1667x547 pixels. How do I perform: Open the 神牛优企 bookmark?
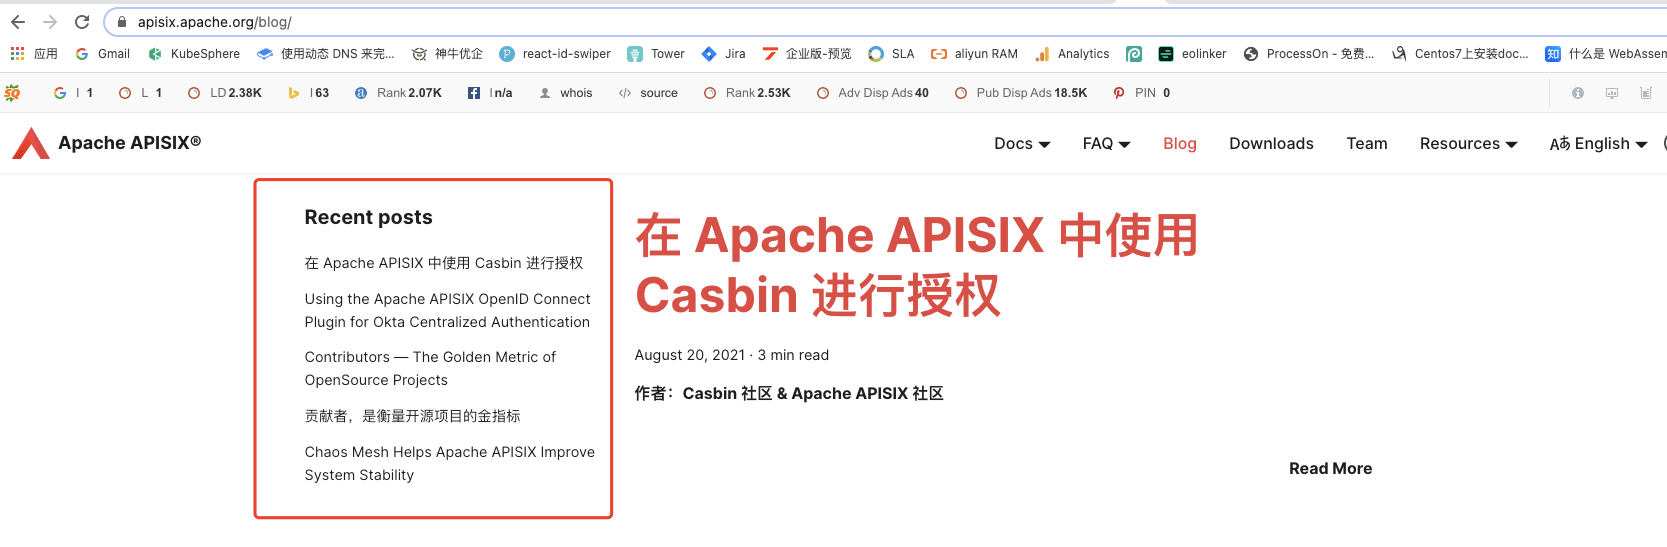tap(447, 54)
